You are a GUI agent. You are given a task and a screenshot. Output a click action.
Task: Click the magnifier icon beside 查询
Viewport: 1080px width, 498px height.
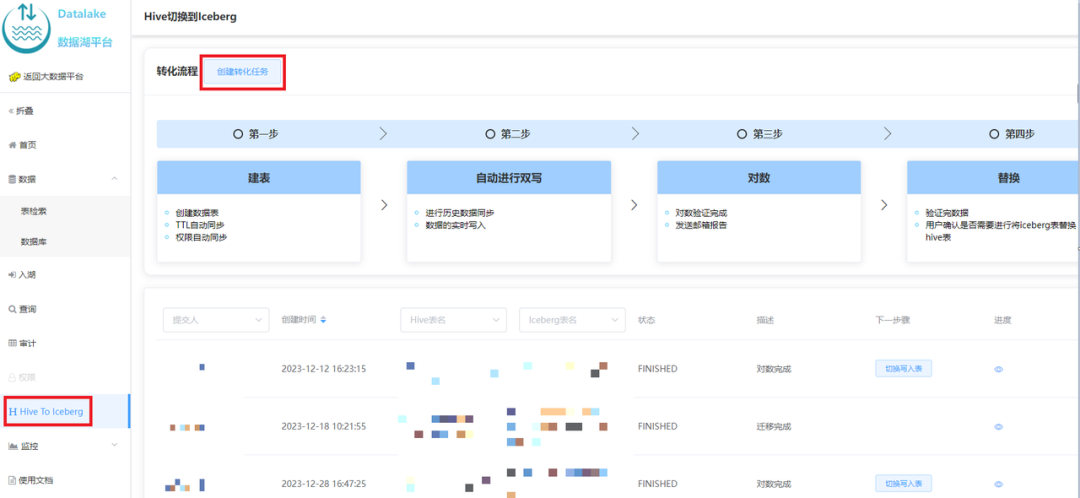point(12,309)
